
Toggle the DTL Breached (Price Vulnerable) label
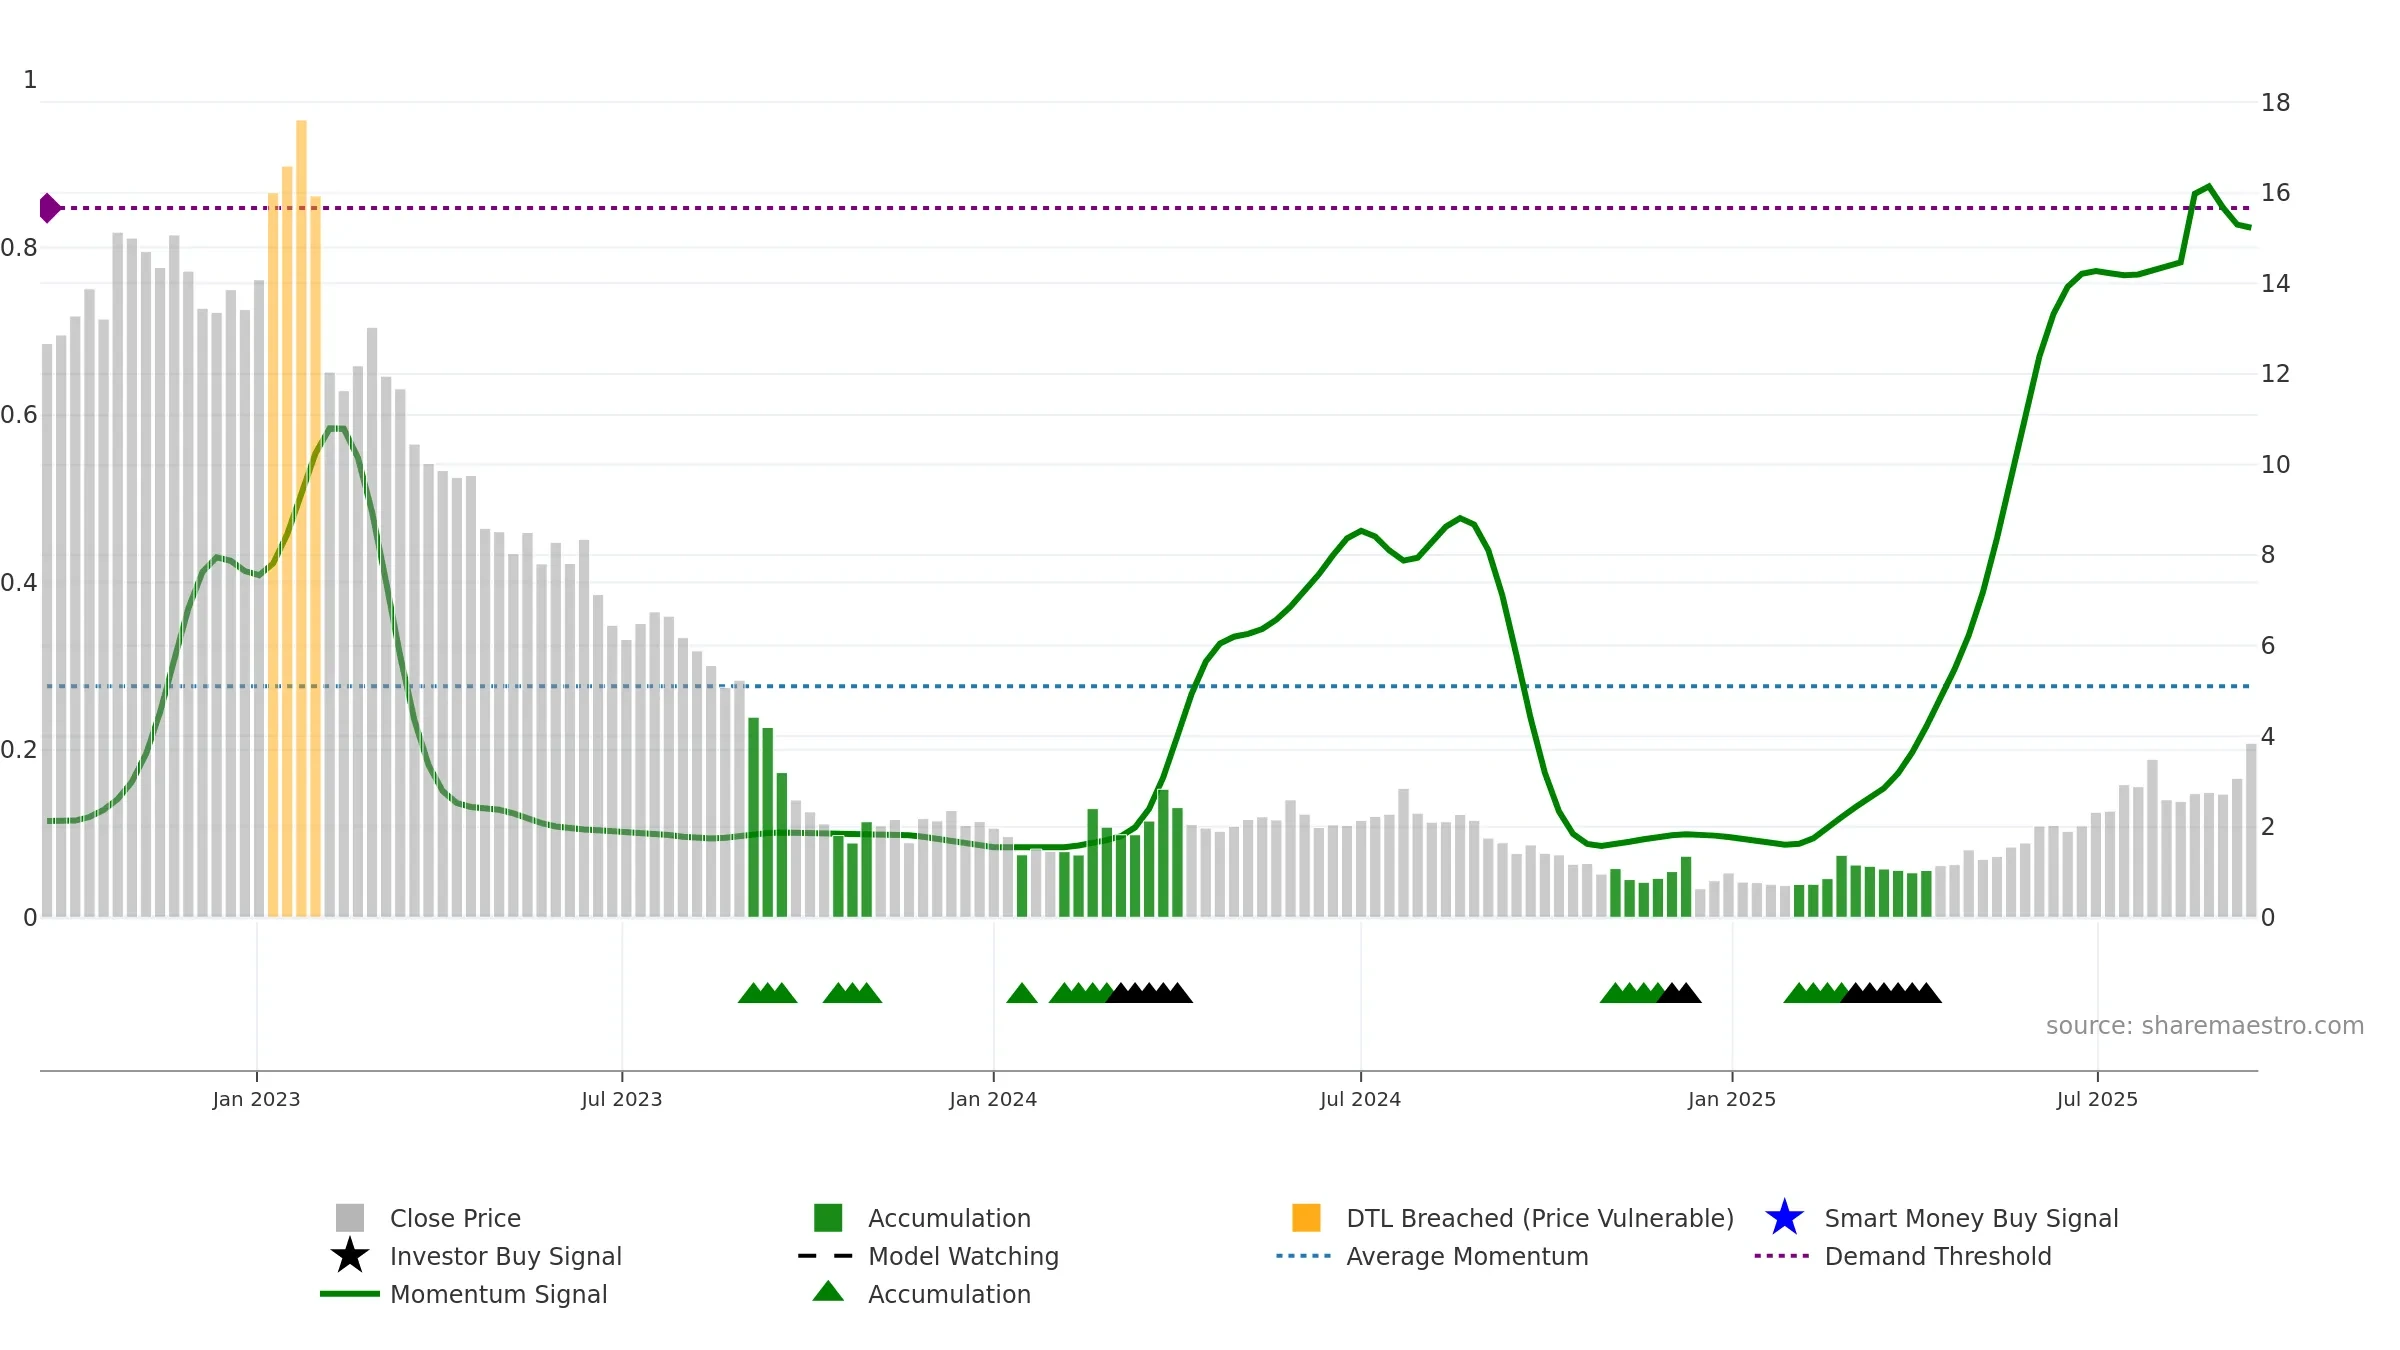tap(1540, 1218)
